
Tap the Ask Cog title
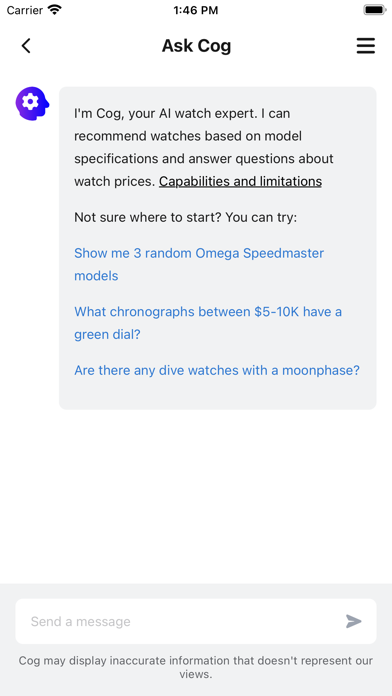click(196, 46)
